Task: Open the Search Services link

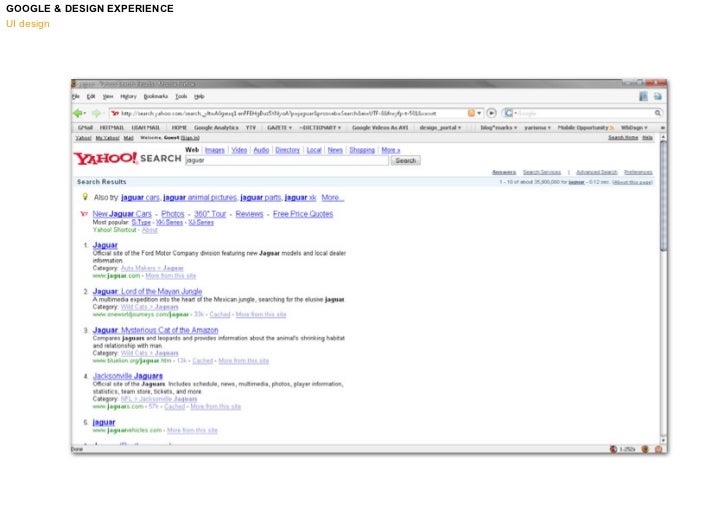Action: tap(542, 172)
